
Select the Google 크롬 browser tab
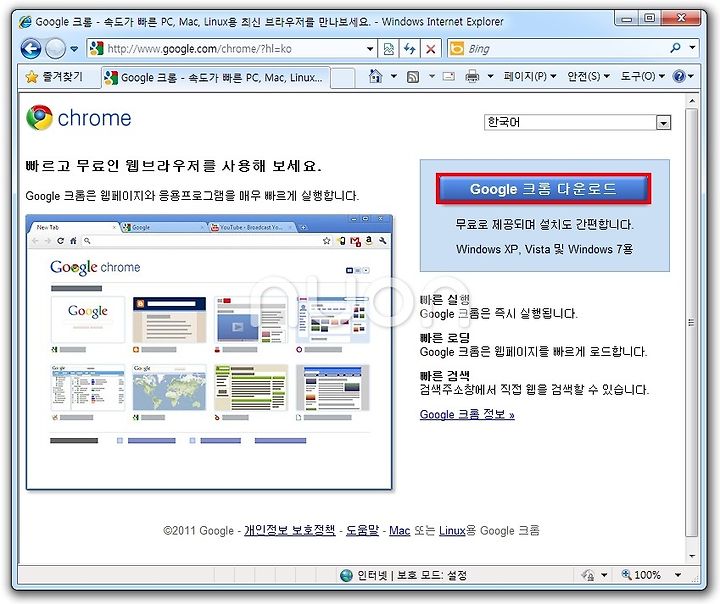tap(215, 78)
